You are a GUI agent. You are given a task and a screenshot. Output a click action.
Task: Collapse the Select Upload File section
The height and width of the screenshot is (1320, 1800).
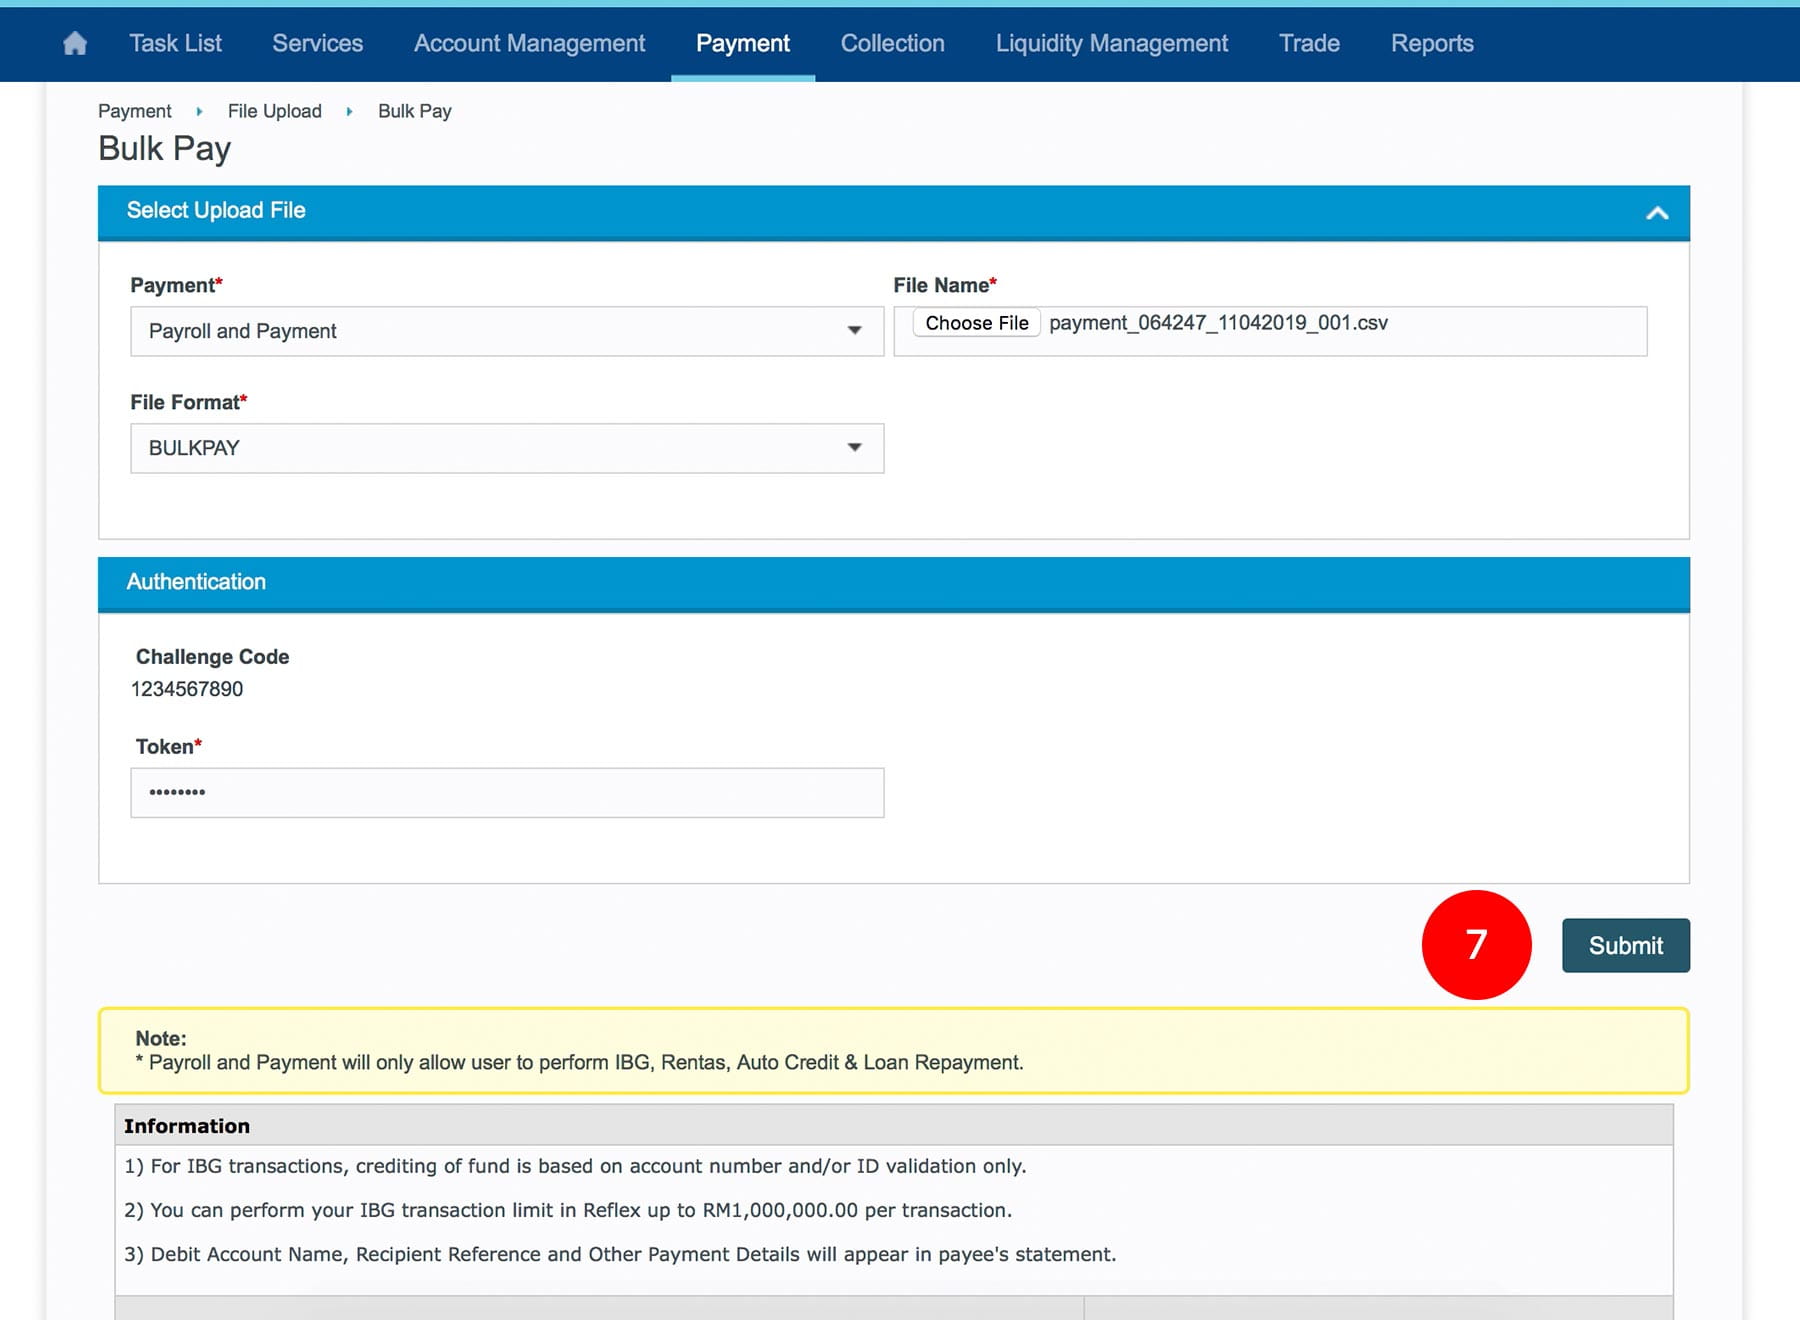click(x=1657, y=212)
